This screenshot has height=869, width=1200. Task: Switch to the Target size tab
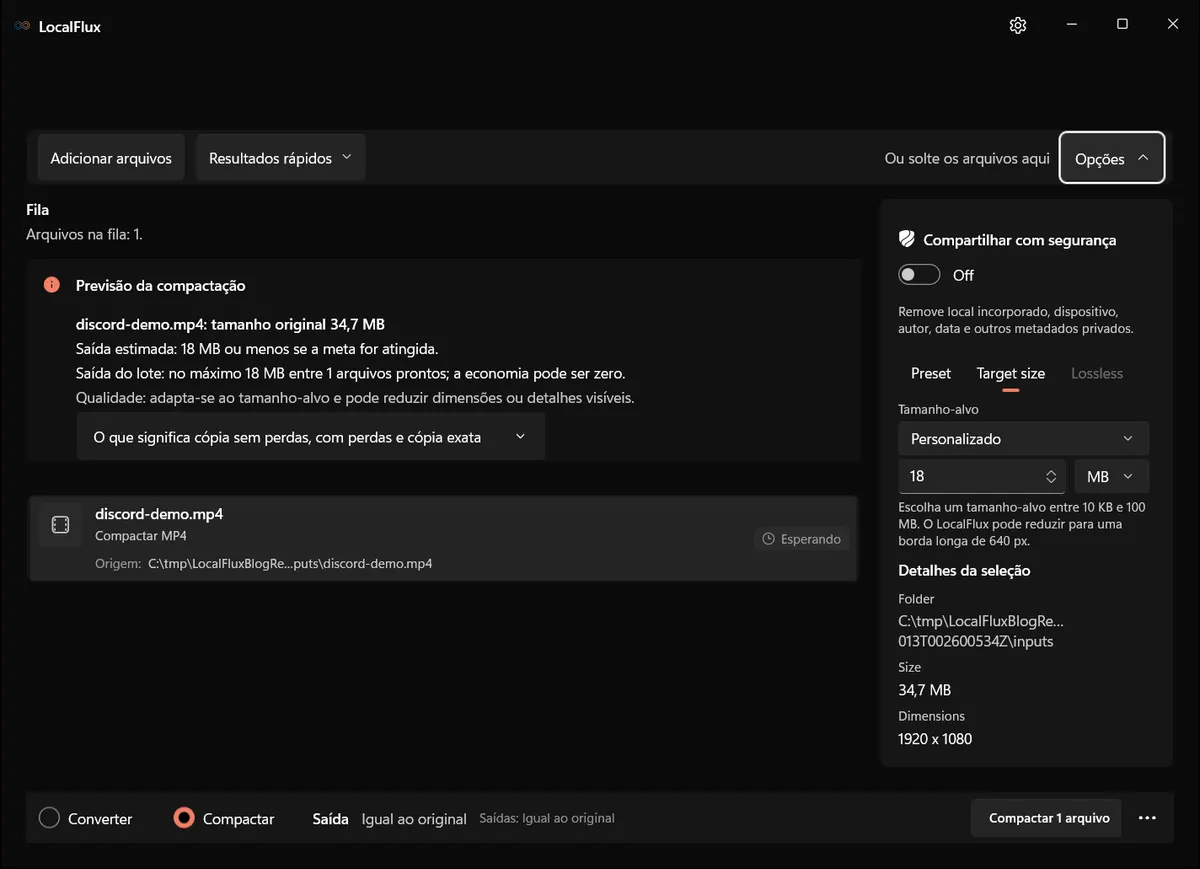click(1011, 373)
